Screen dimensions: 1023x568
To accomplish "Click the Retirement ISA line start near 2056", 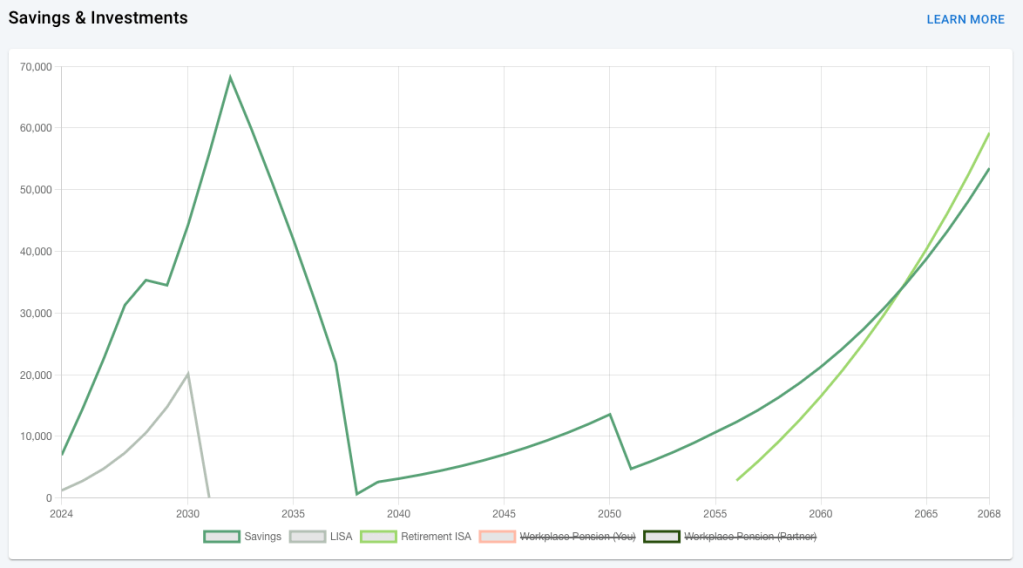I will click(737, 480).
